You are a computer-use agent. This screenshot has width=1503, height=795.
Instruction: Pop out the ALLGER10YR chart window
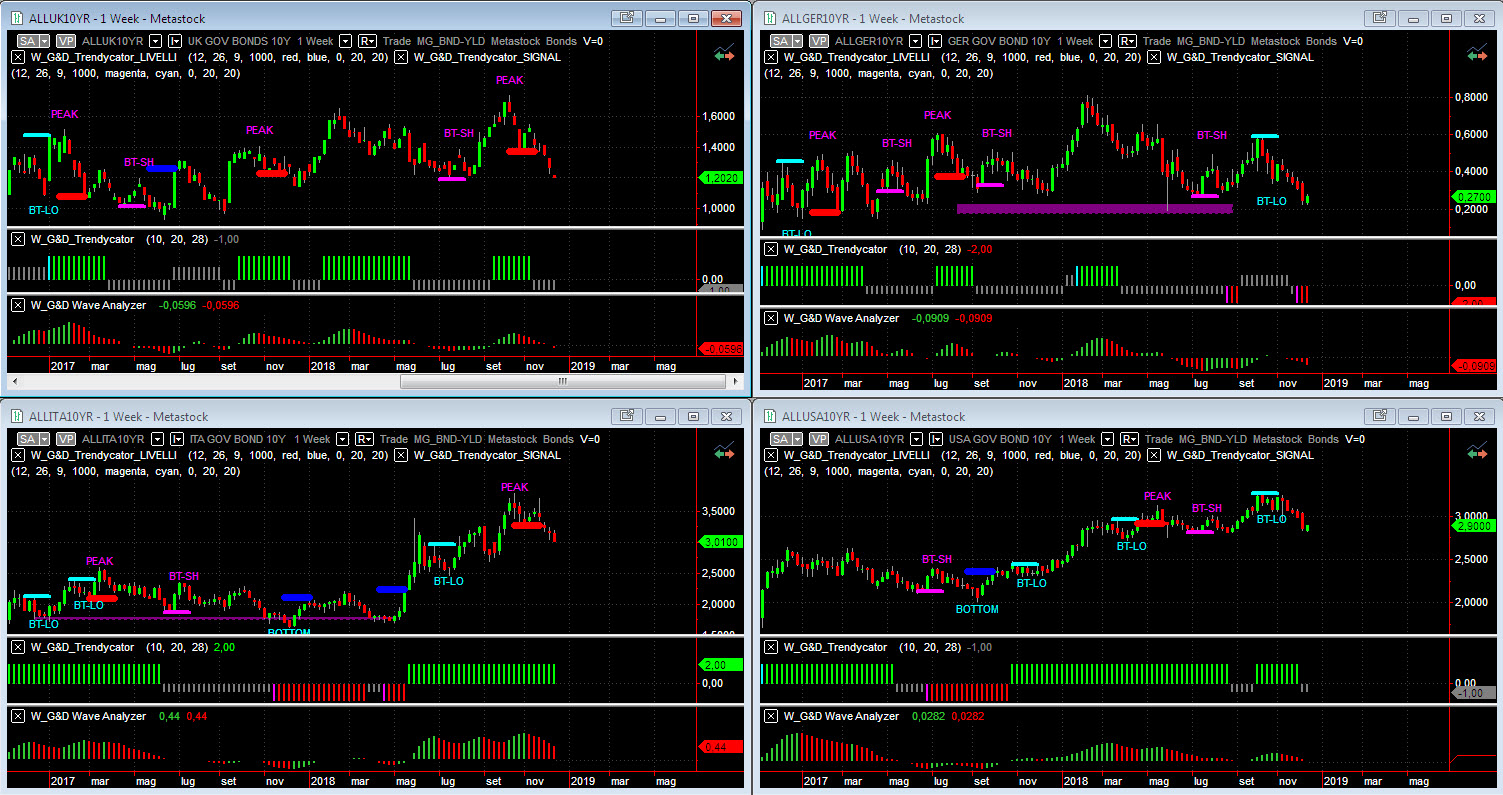pyautogui.click(x=1379, y=18)
